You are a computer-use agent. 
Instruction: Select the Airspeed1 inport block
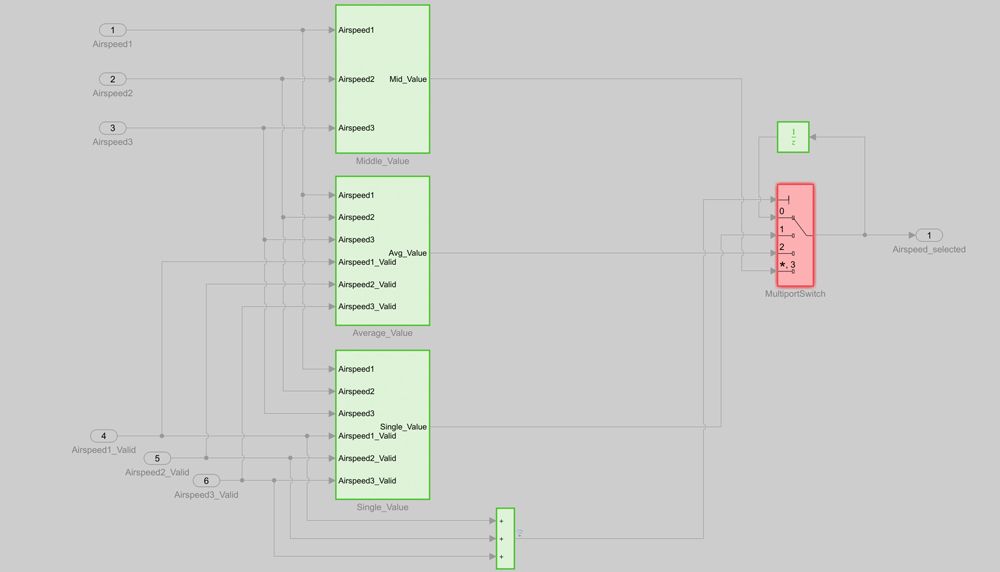click(x=112, y=30)
